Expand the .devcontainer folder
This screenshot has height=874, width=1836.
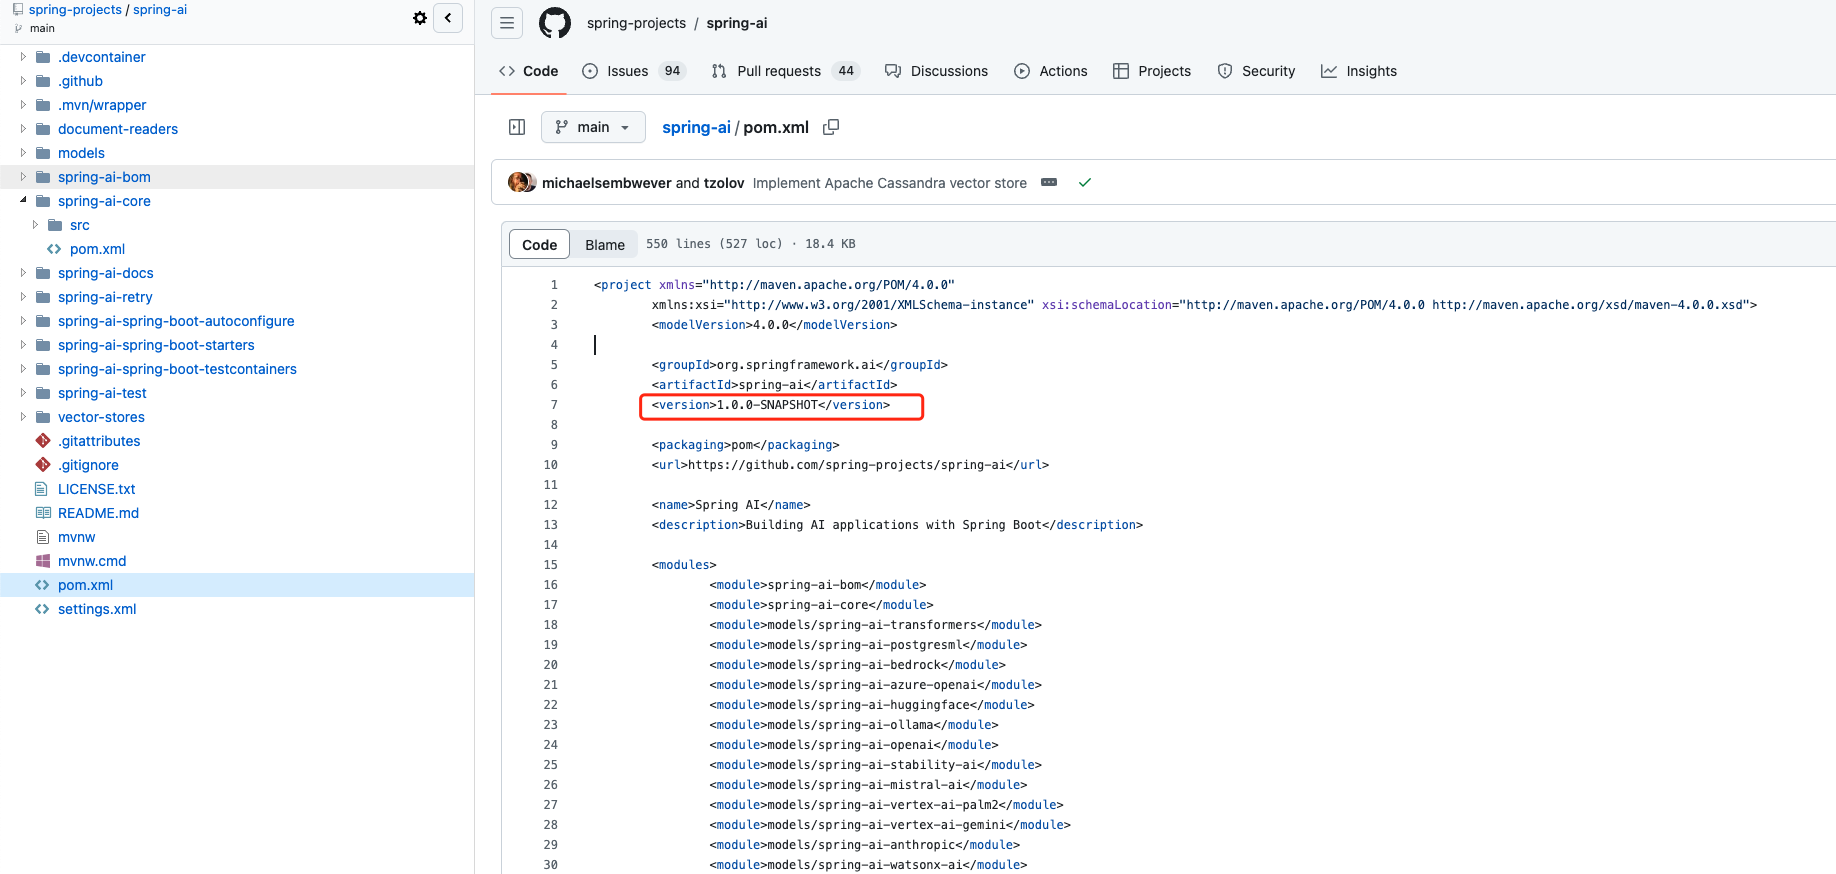tap(23, 57)
